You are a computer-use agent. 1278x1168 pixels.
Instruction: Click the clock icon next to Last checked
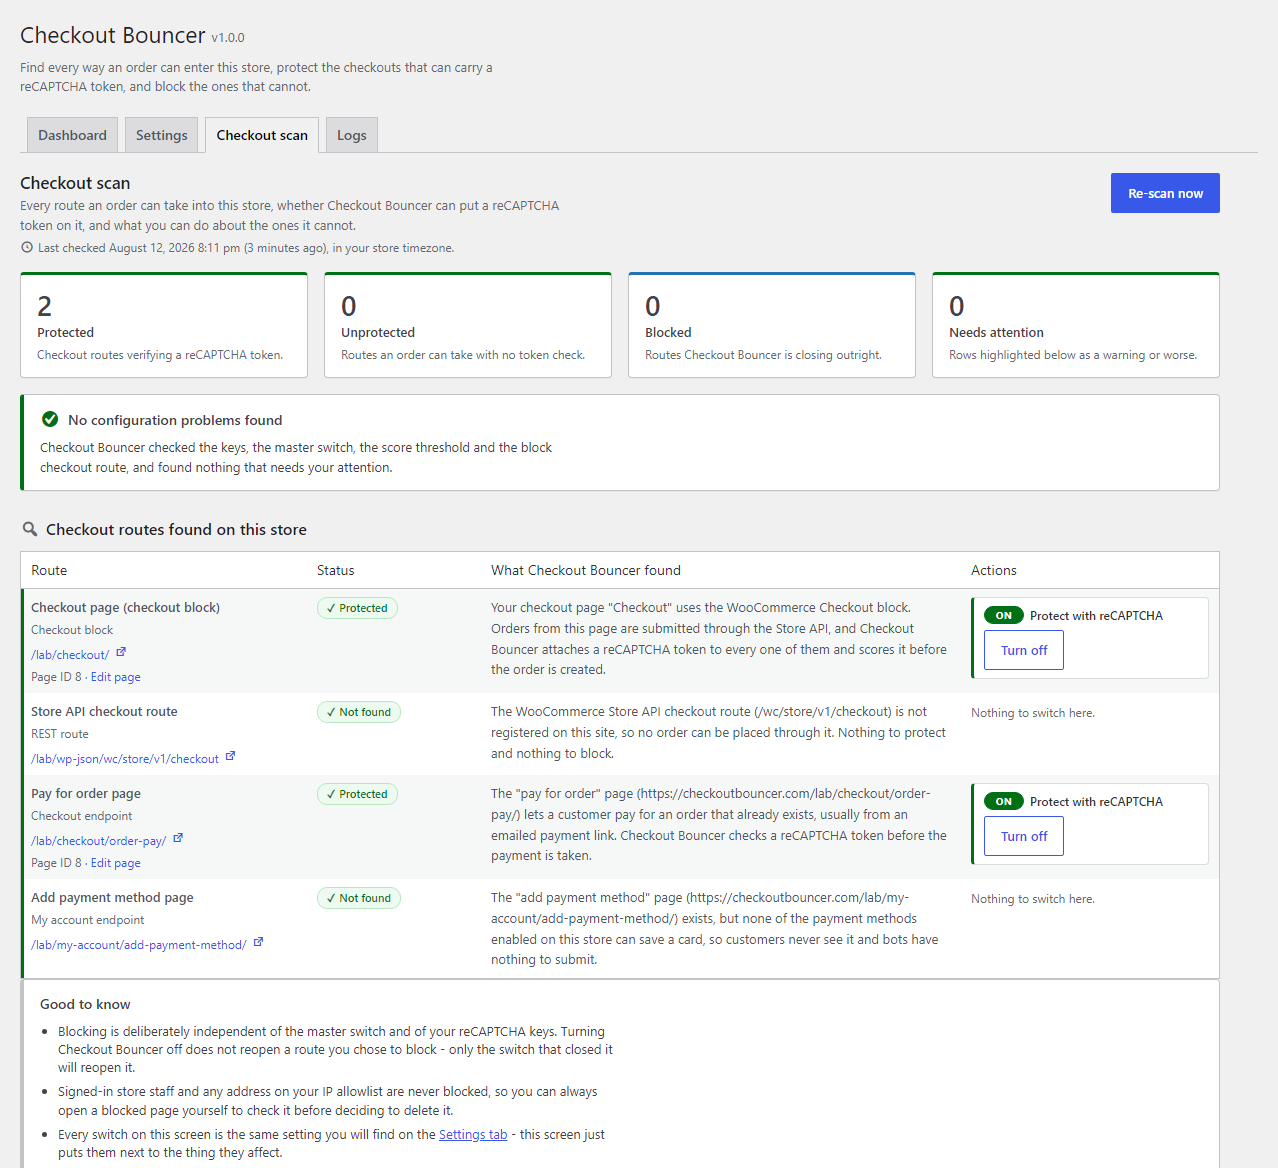tap(27, 247)
